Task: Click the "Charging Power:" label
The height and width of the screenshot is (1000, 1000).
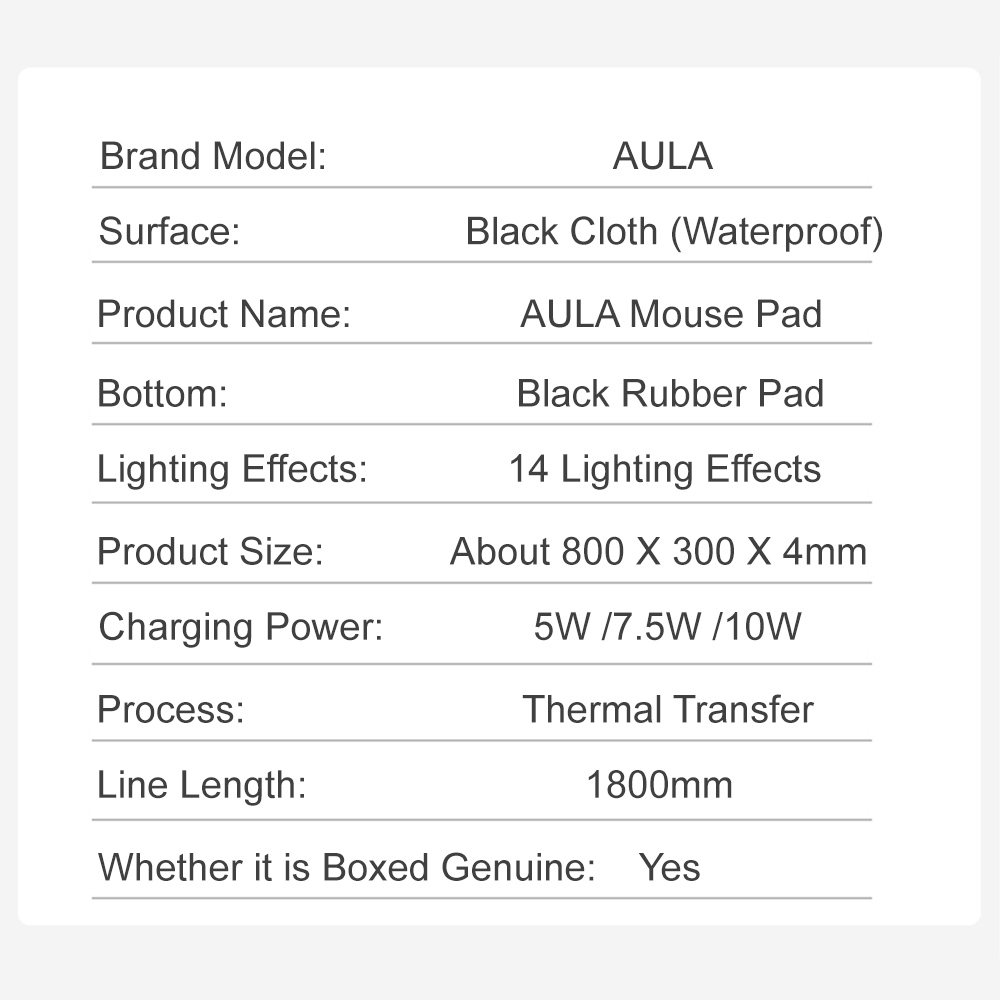Action: click(241, 627)
